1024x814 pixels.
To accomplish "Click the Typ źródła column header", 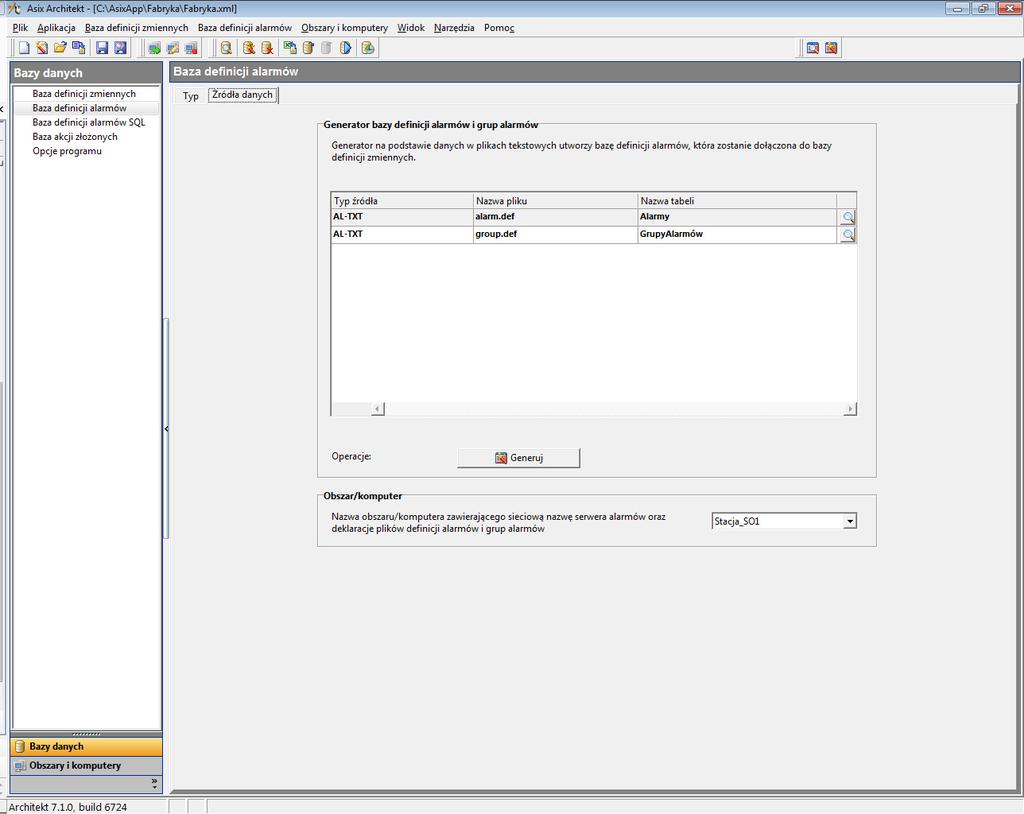I will tap(402, 201).
